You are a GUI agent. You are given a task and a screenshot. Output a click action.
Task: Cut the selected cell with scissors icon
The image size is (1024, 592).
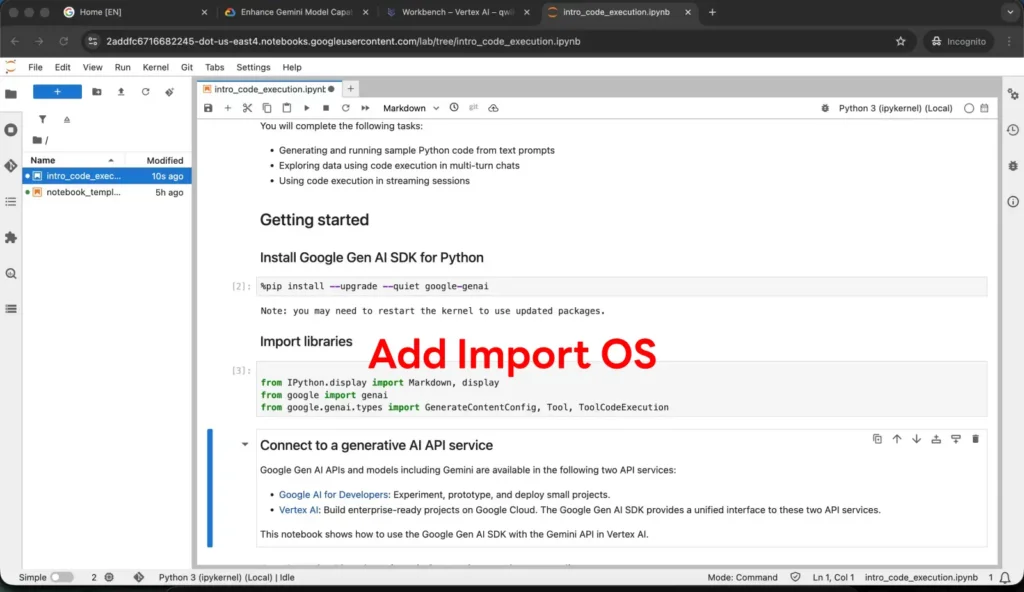247,108
